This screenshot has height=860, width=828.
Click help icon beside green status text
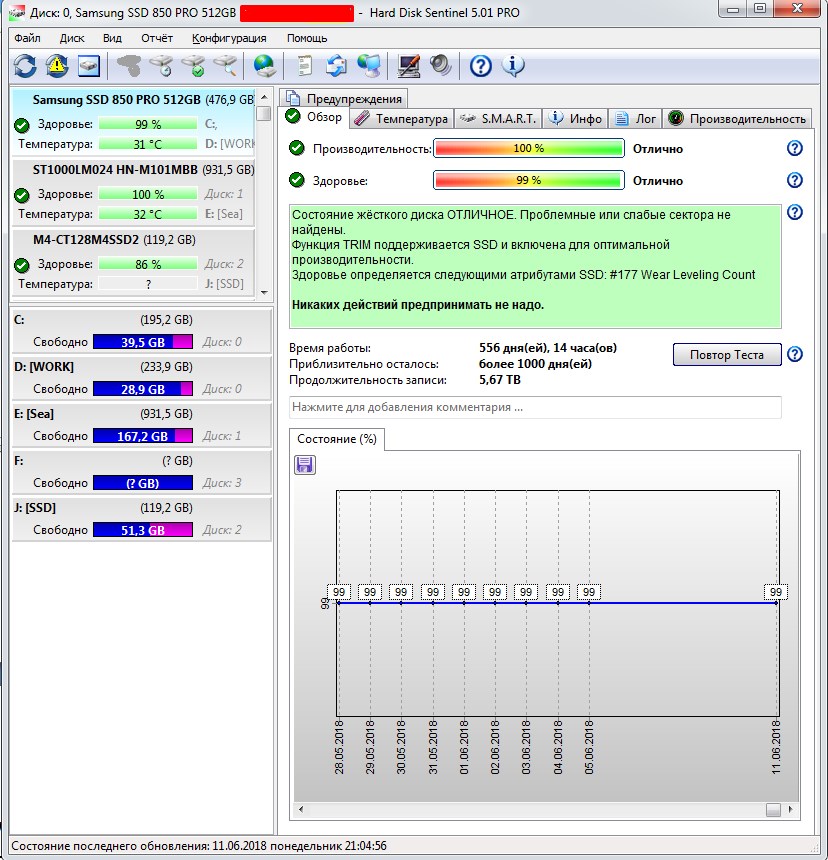tap(795, 212)
